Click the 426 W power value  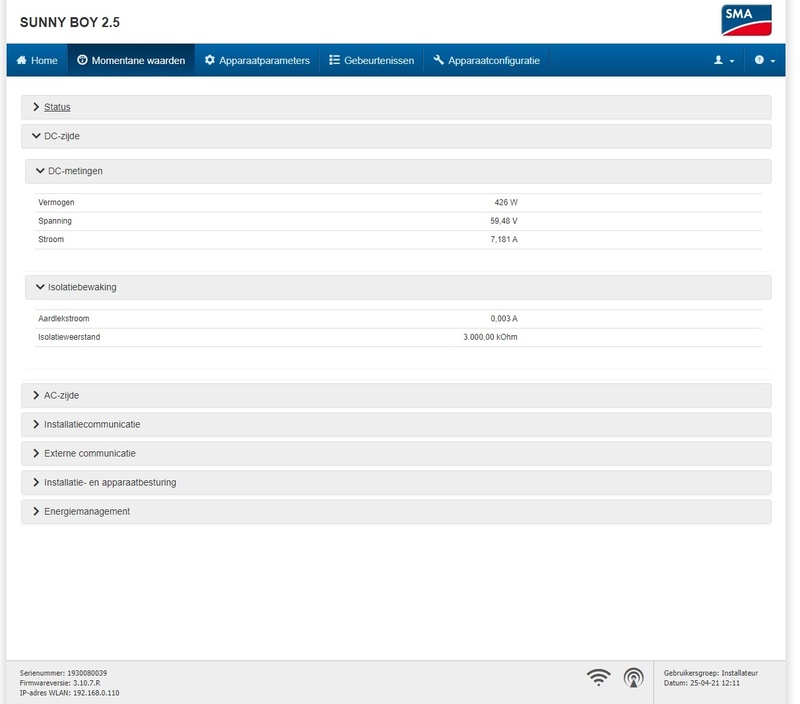[506, 203]
